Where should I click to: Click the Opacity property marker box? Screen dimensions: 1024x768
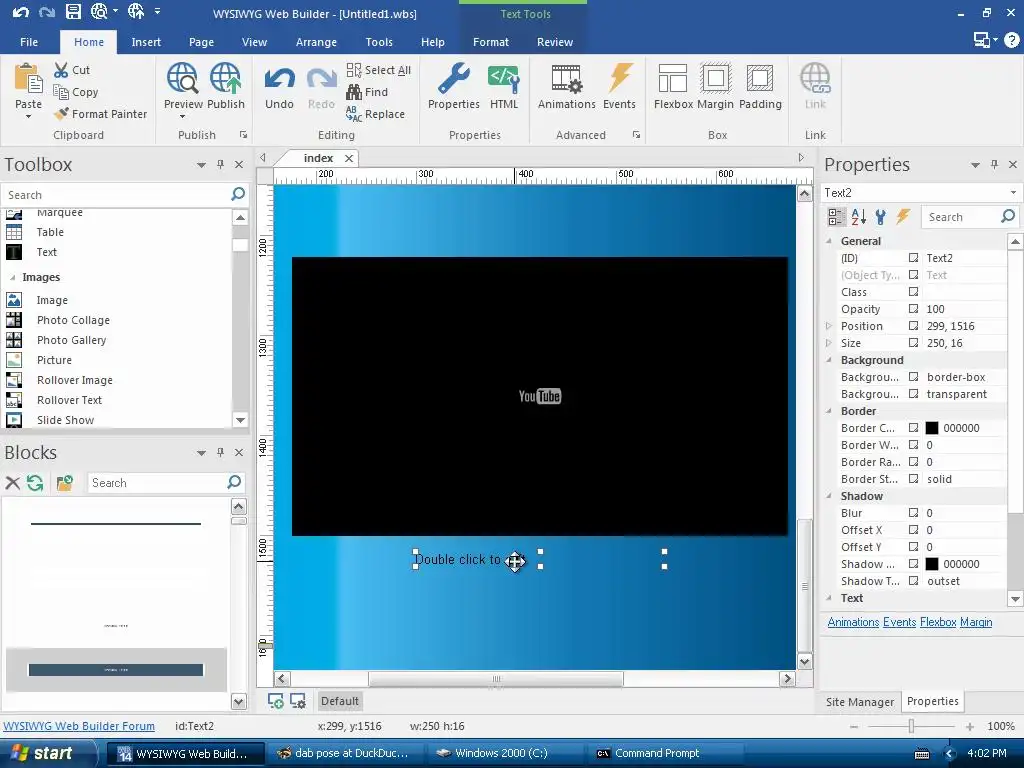click(x=913, y=309)
